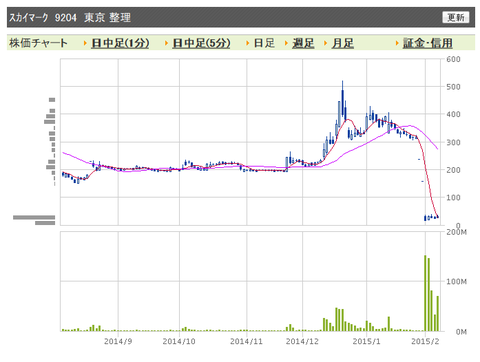Click the 600 price axis label
The width and height of the screenshot is (480, 362).
click(453, 59)
